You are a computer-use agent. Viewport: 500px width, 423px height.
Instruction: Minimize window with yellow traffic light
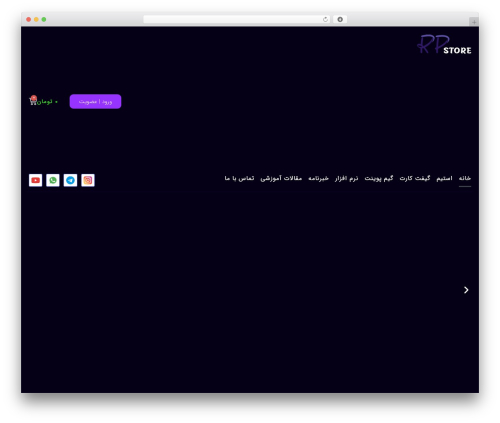click(36, 19)
